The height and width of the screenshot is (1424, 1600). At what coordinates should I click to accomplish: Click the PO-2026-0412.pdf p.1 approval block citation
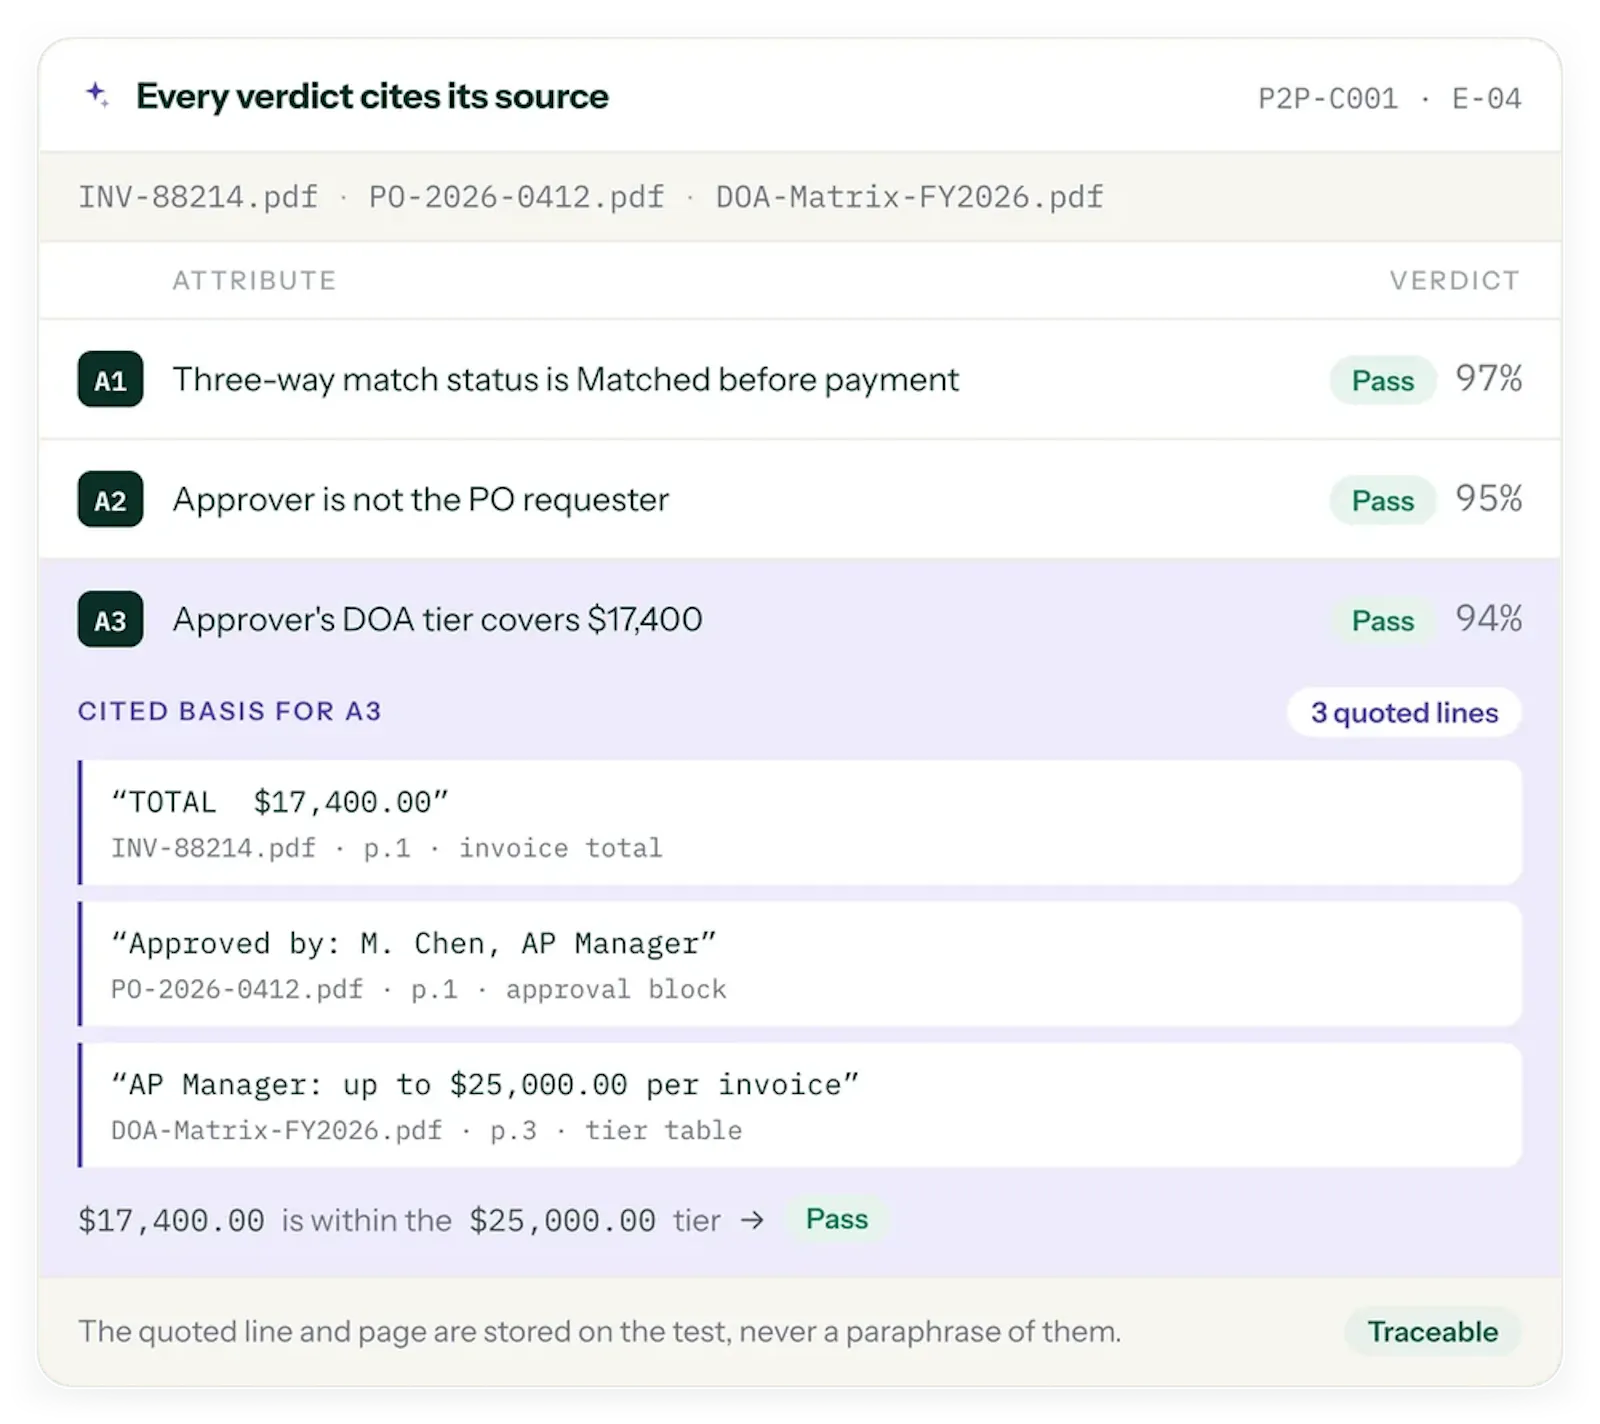click(x=418, y=989)
